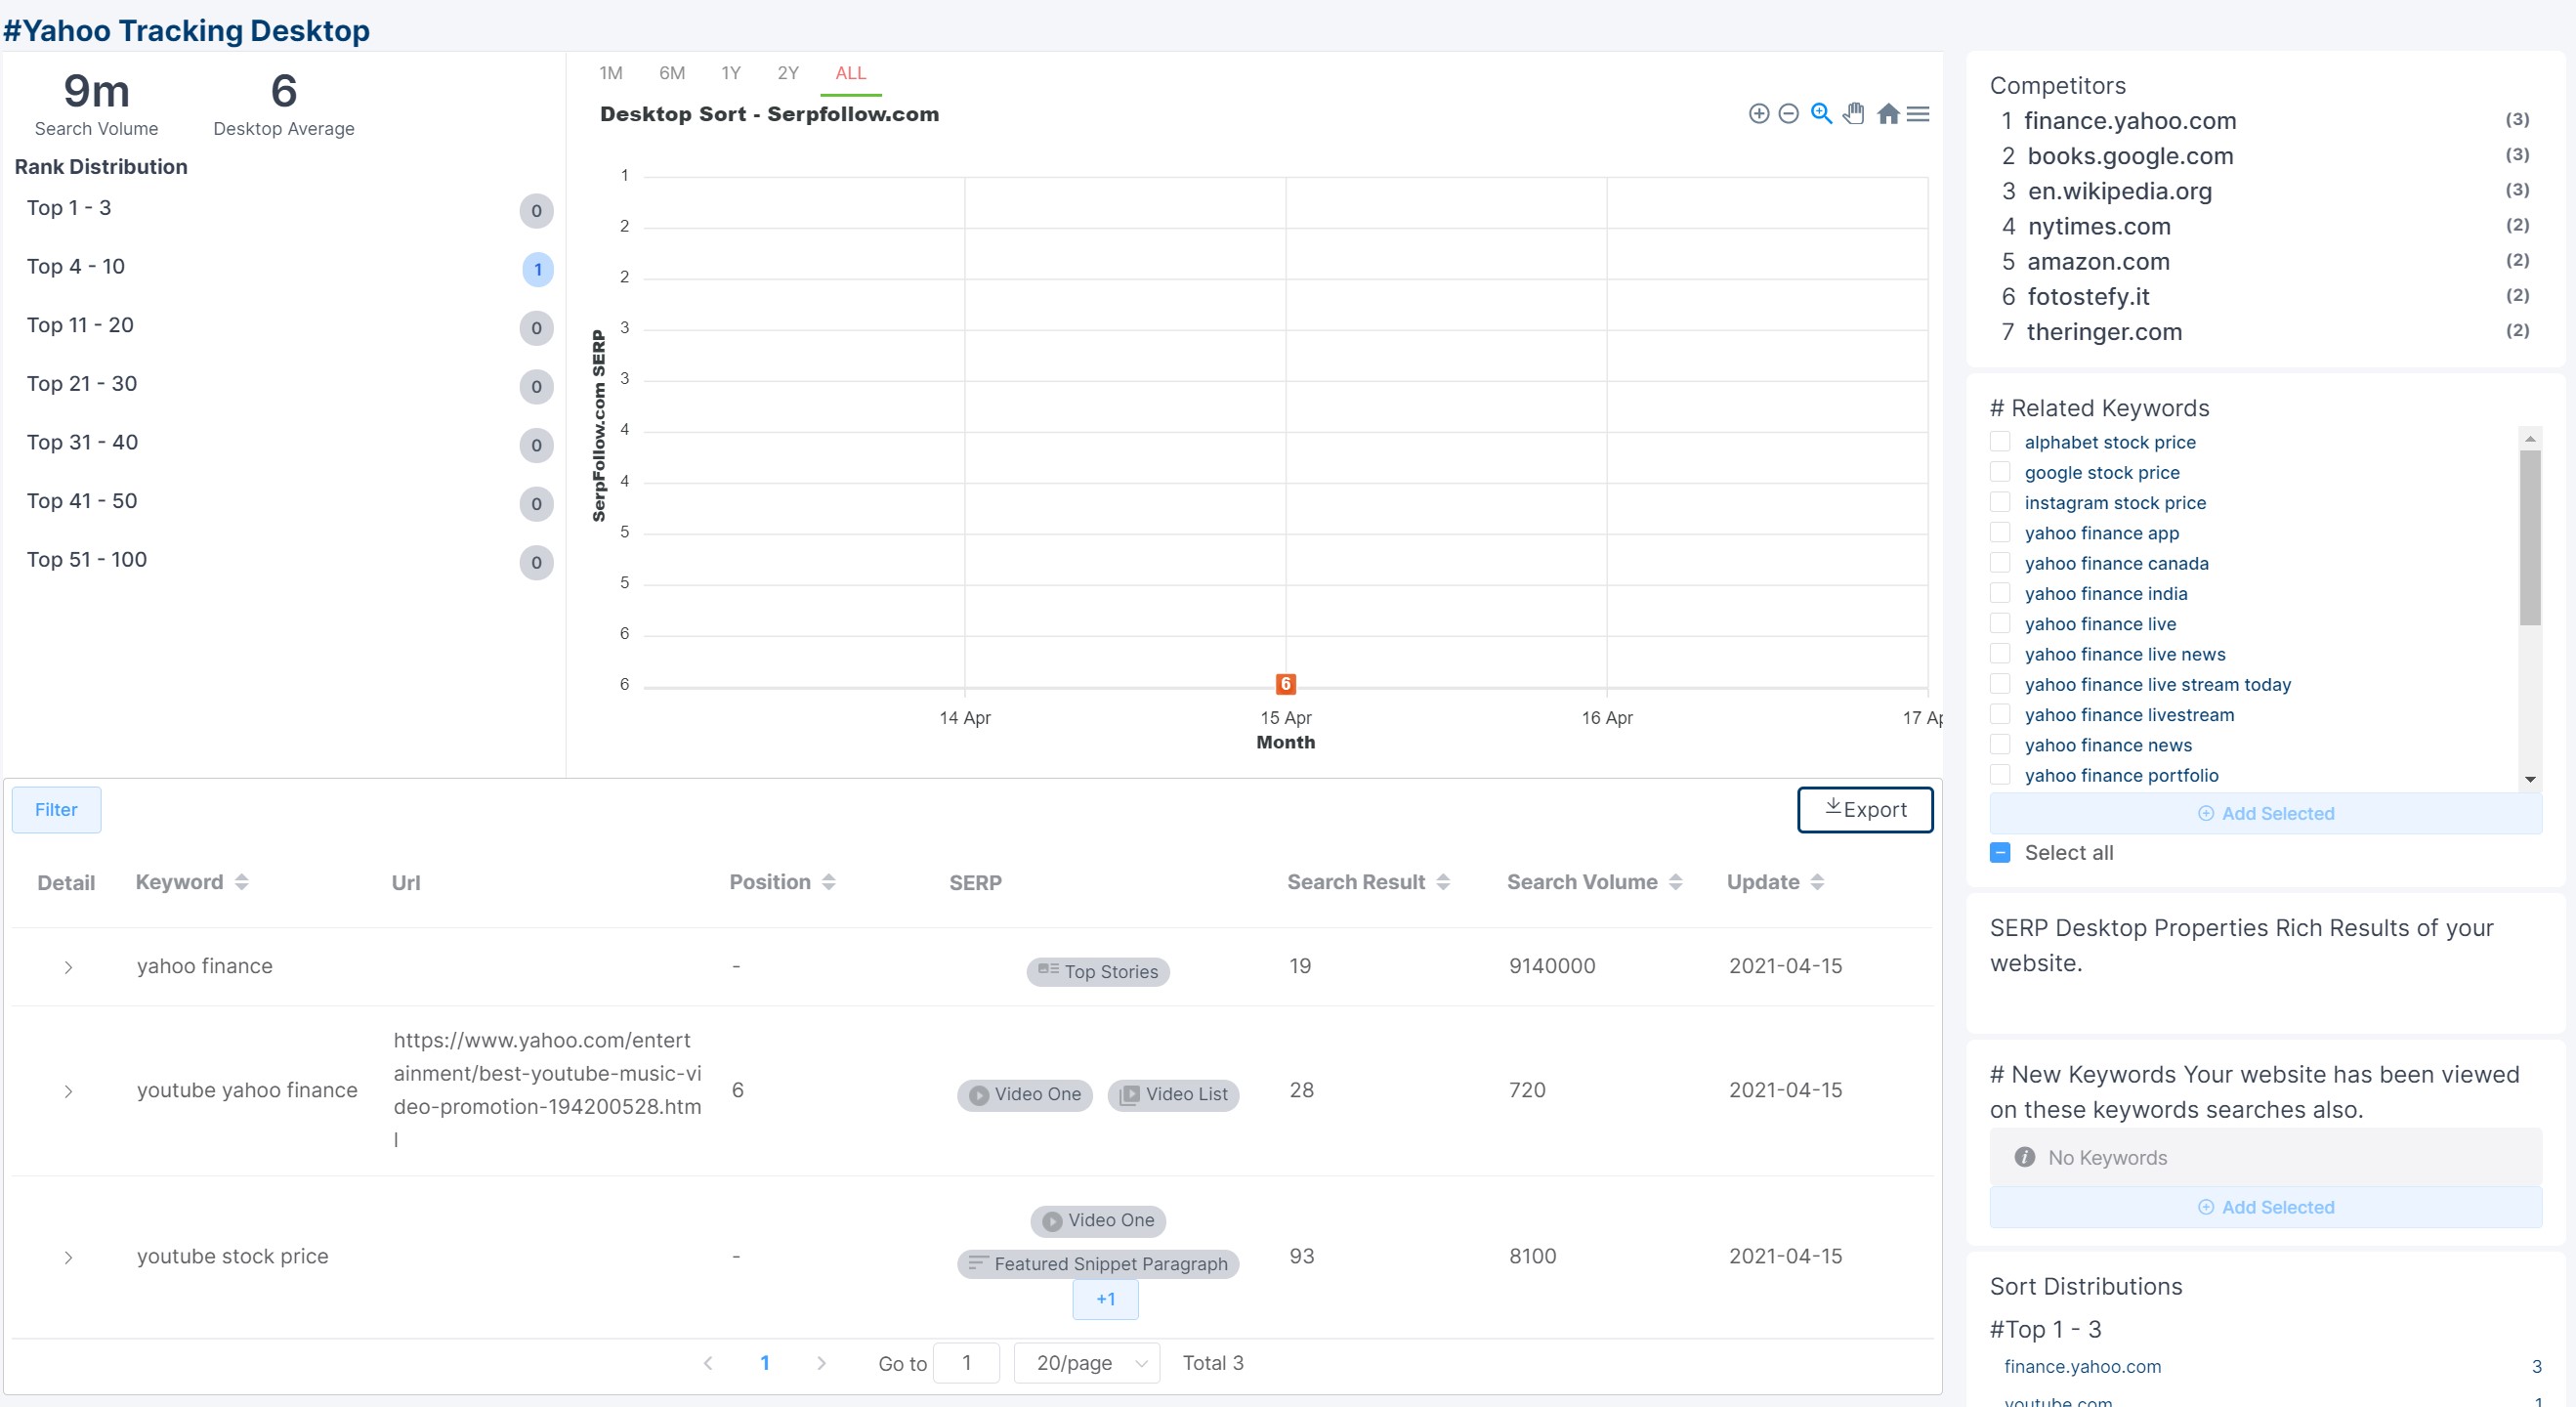Select competitor theringer.com

[x=2104, y=332]
